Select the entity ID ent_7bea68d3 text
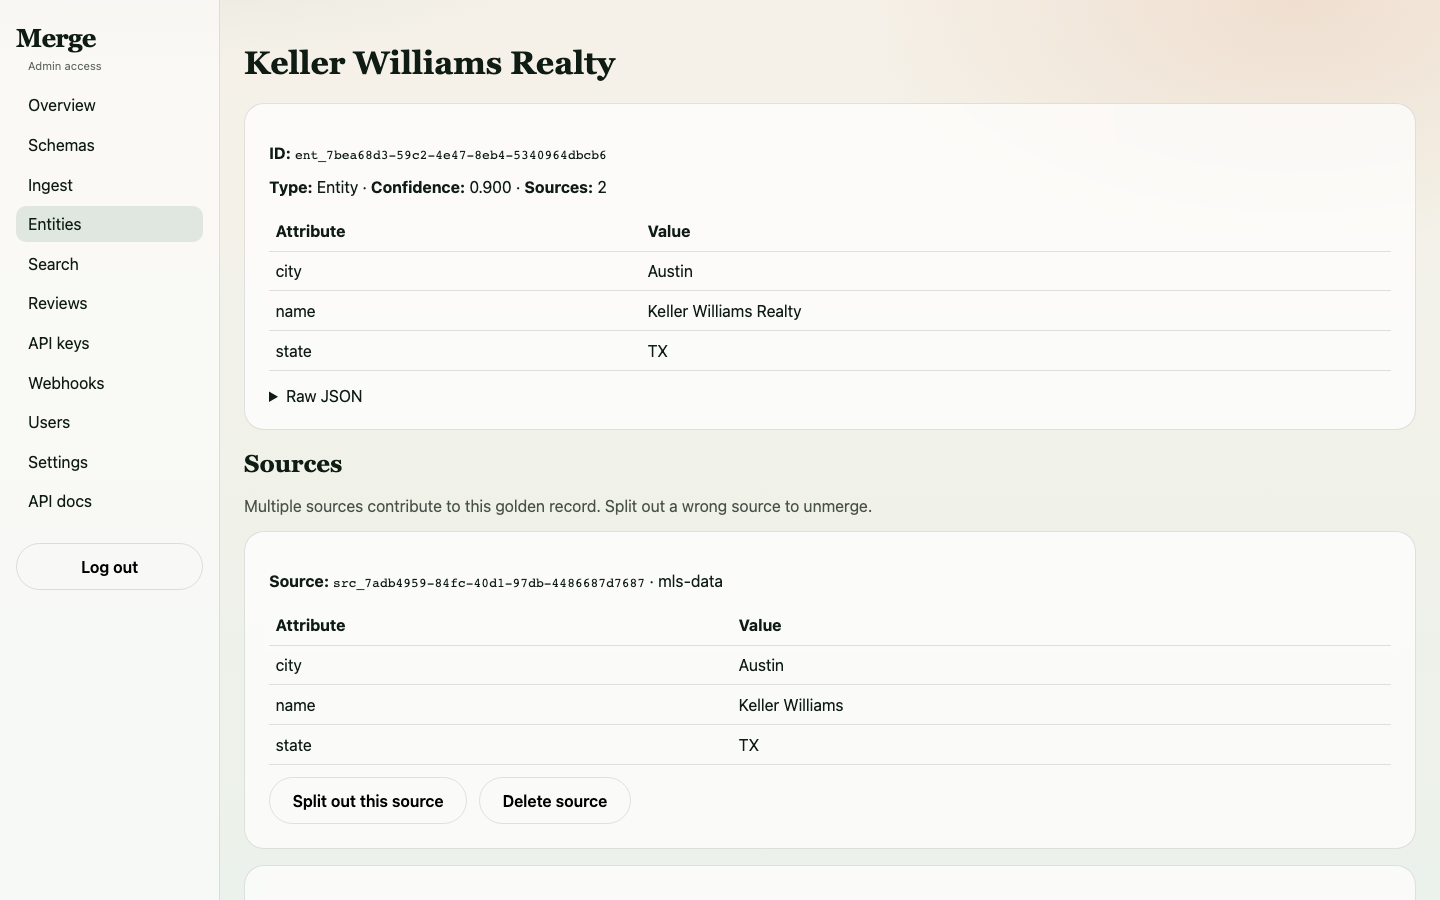Screen dimensions: 1440x900 pyautogui.click(x=450, y=155)
